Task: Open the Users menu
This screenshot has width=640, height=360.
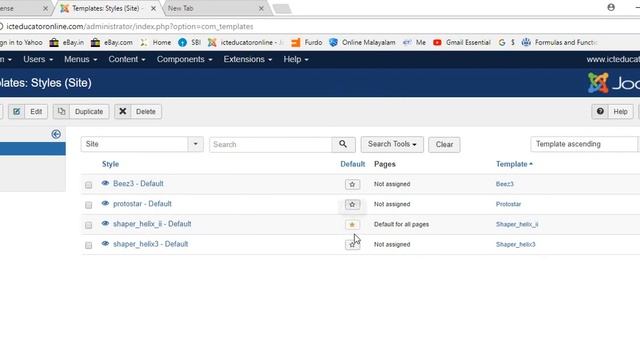Action: pos(38,60)
